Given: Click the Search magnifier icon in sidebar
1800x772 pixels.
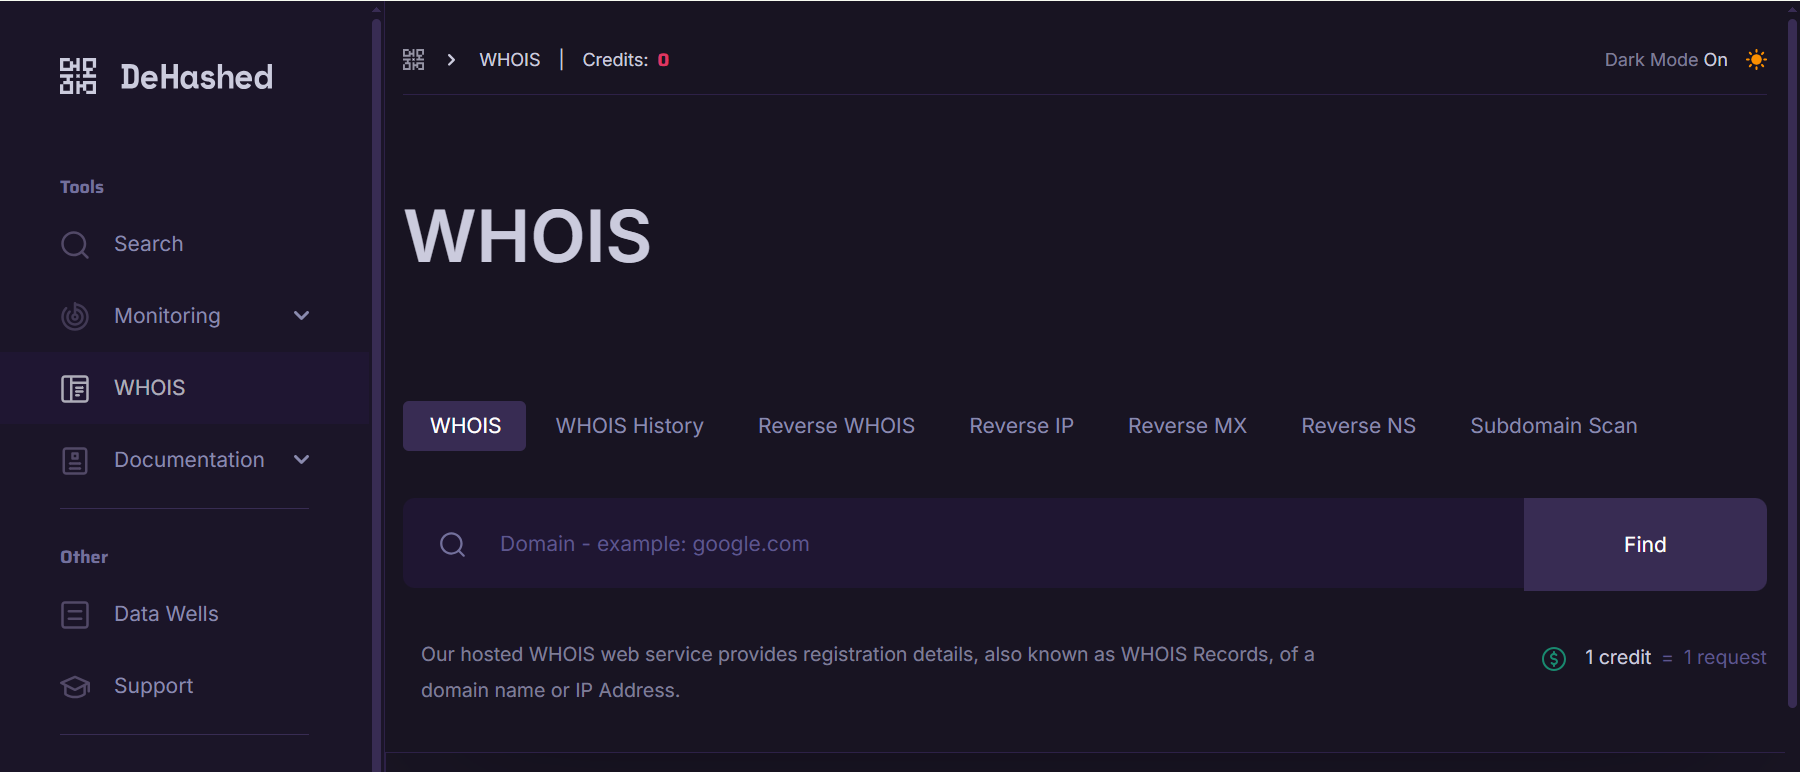Looking at the screenshot, I should tap(75, 245).
